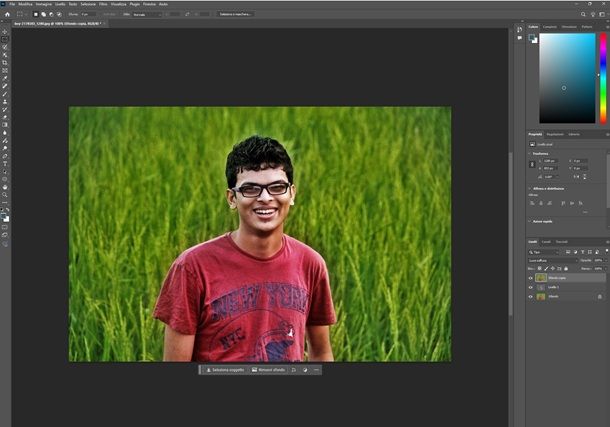Viewport: 610px width, 427px height.
Task: Select the Eyedropper tool
Action: click(x=5, y=78)
